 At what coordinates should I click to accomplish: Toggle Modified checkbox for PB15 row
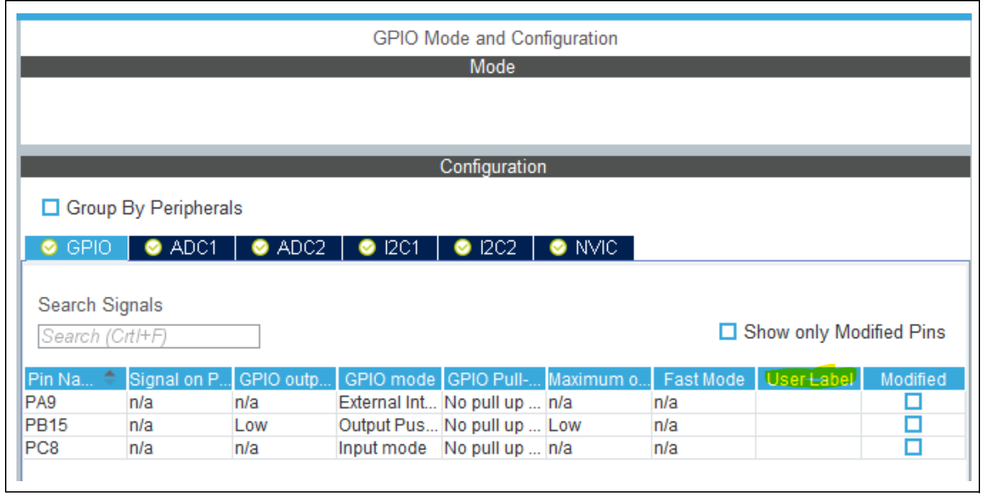[x=913, y=425]
